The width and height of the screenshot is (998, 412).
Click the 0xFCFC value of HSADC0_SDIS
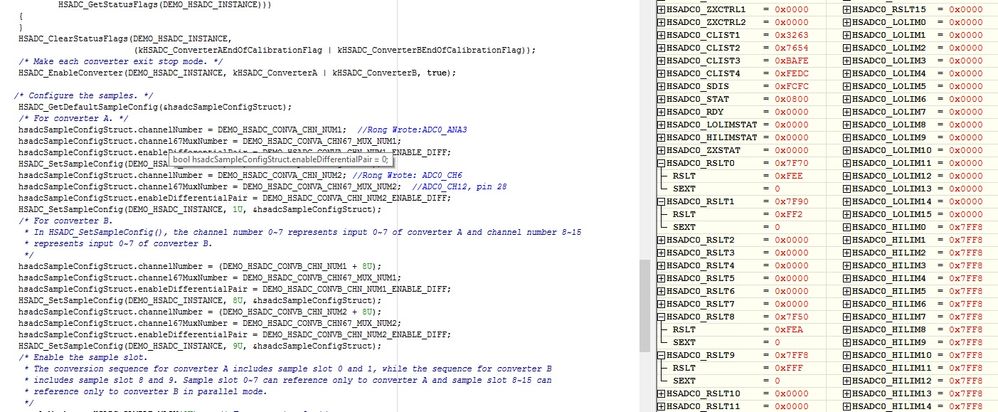click(791, 86)
